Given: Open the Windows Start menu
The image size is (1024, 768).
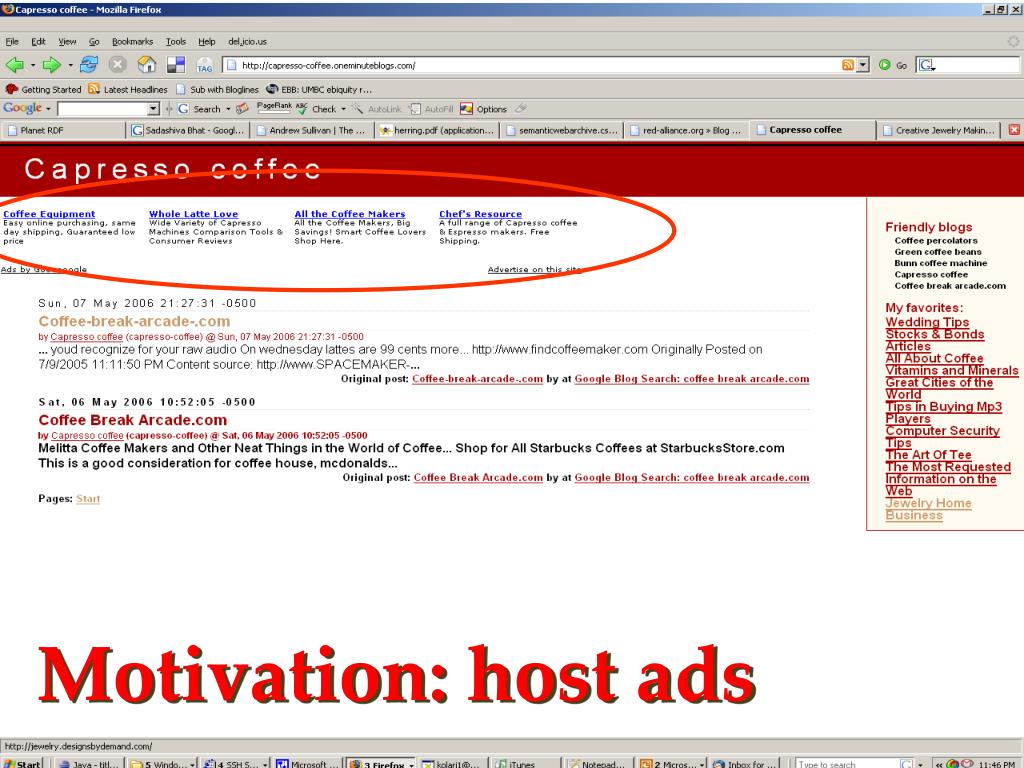Looking at the screenshot, I should click(x=22, y=763).
